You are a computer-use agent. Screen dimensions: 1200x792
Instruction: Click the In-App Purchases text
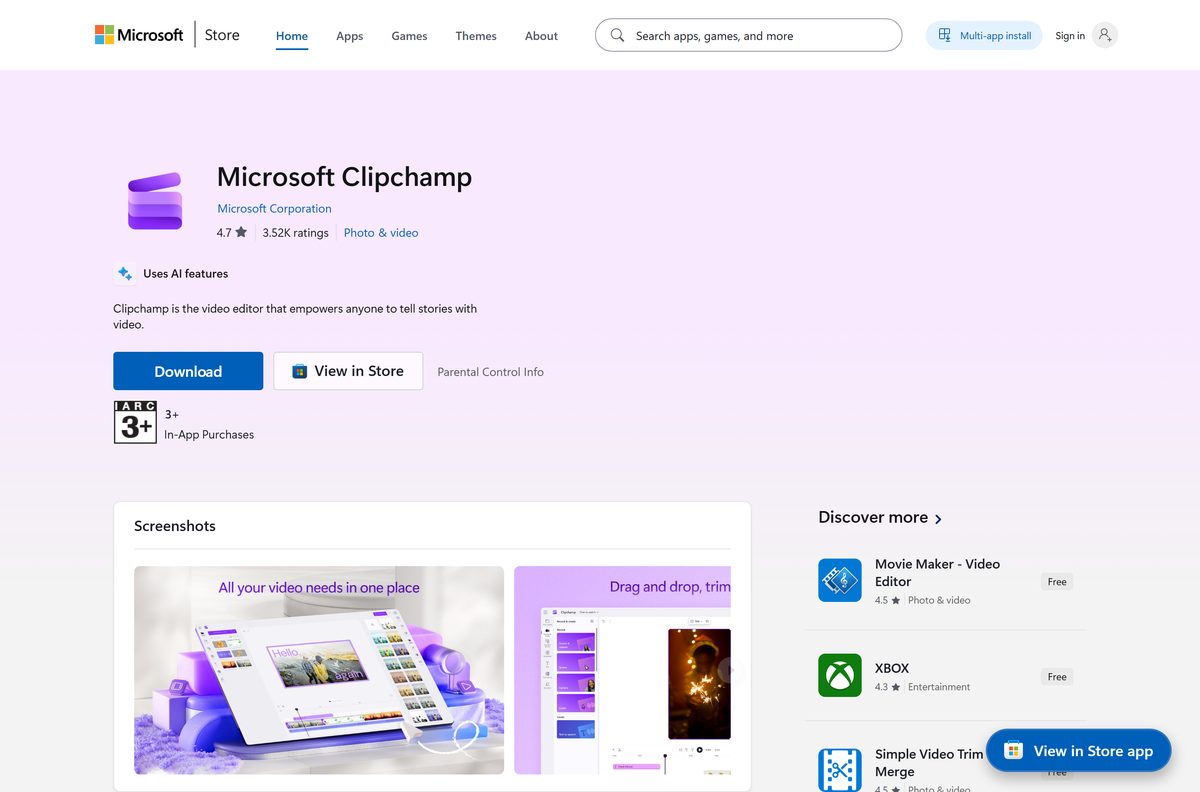(x=209, y=435)
